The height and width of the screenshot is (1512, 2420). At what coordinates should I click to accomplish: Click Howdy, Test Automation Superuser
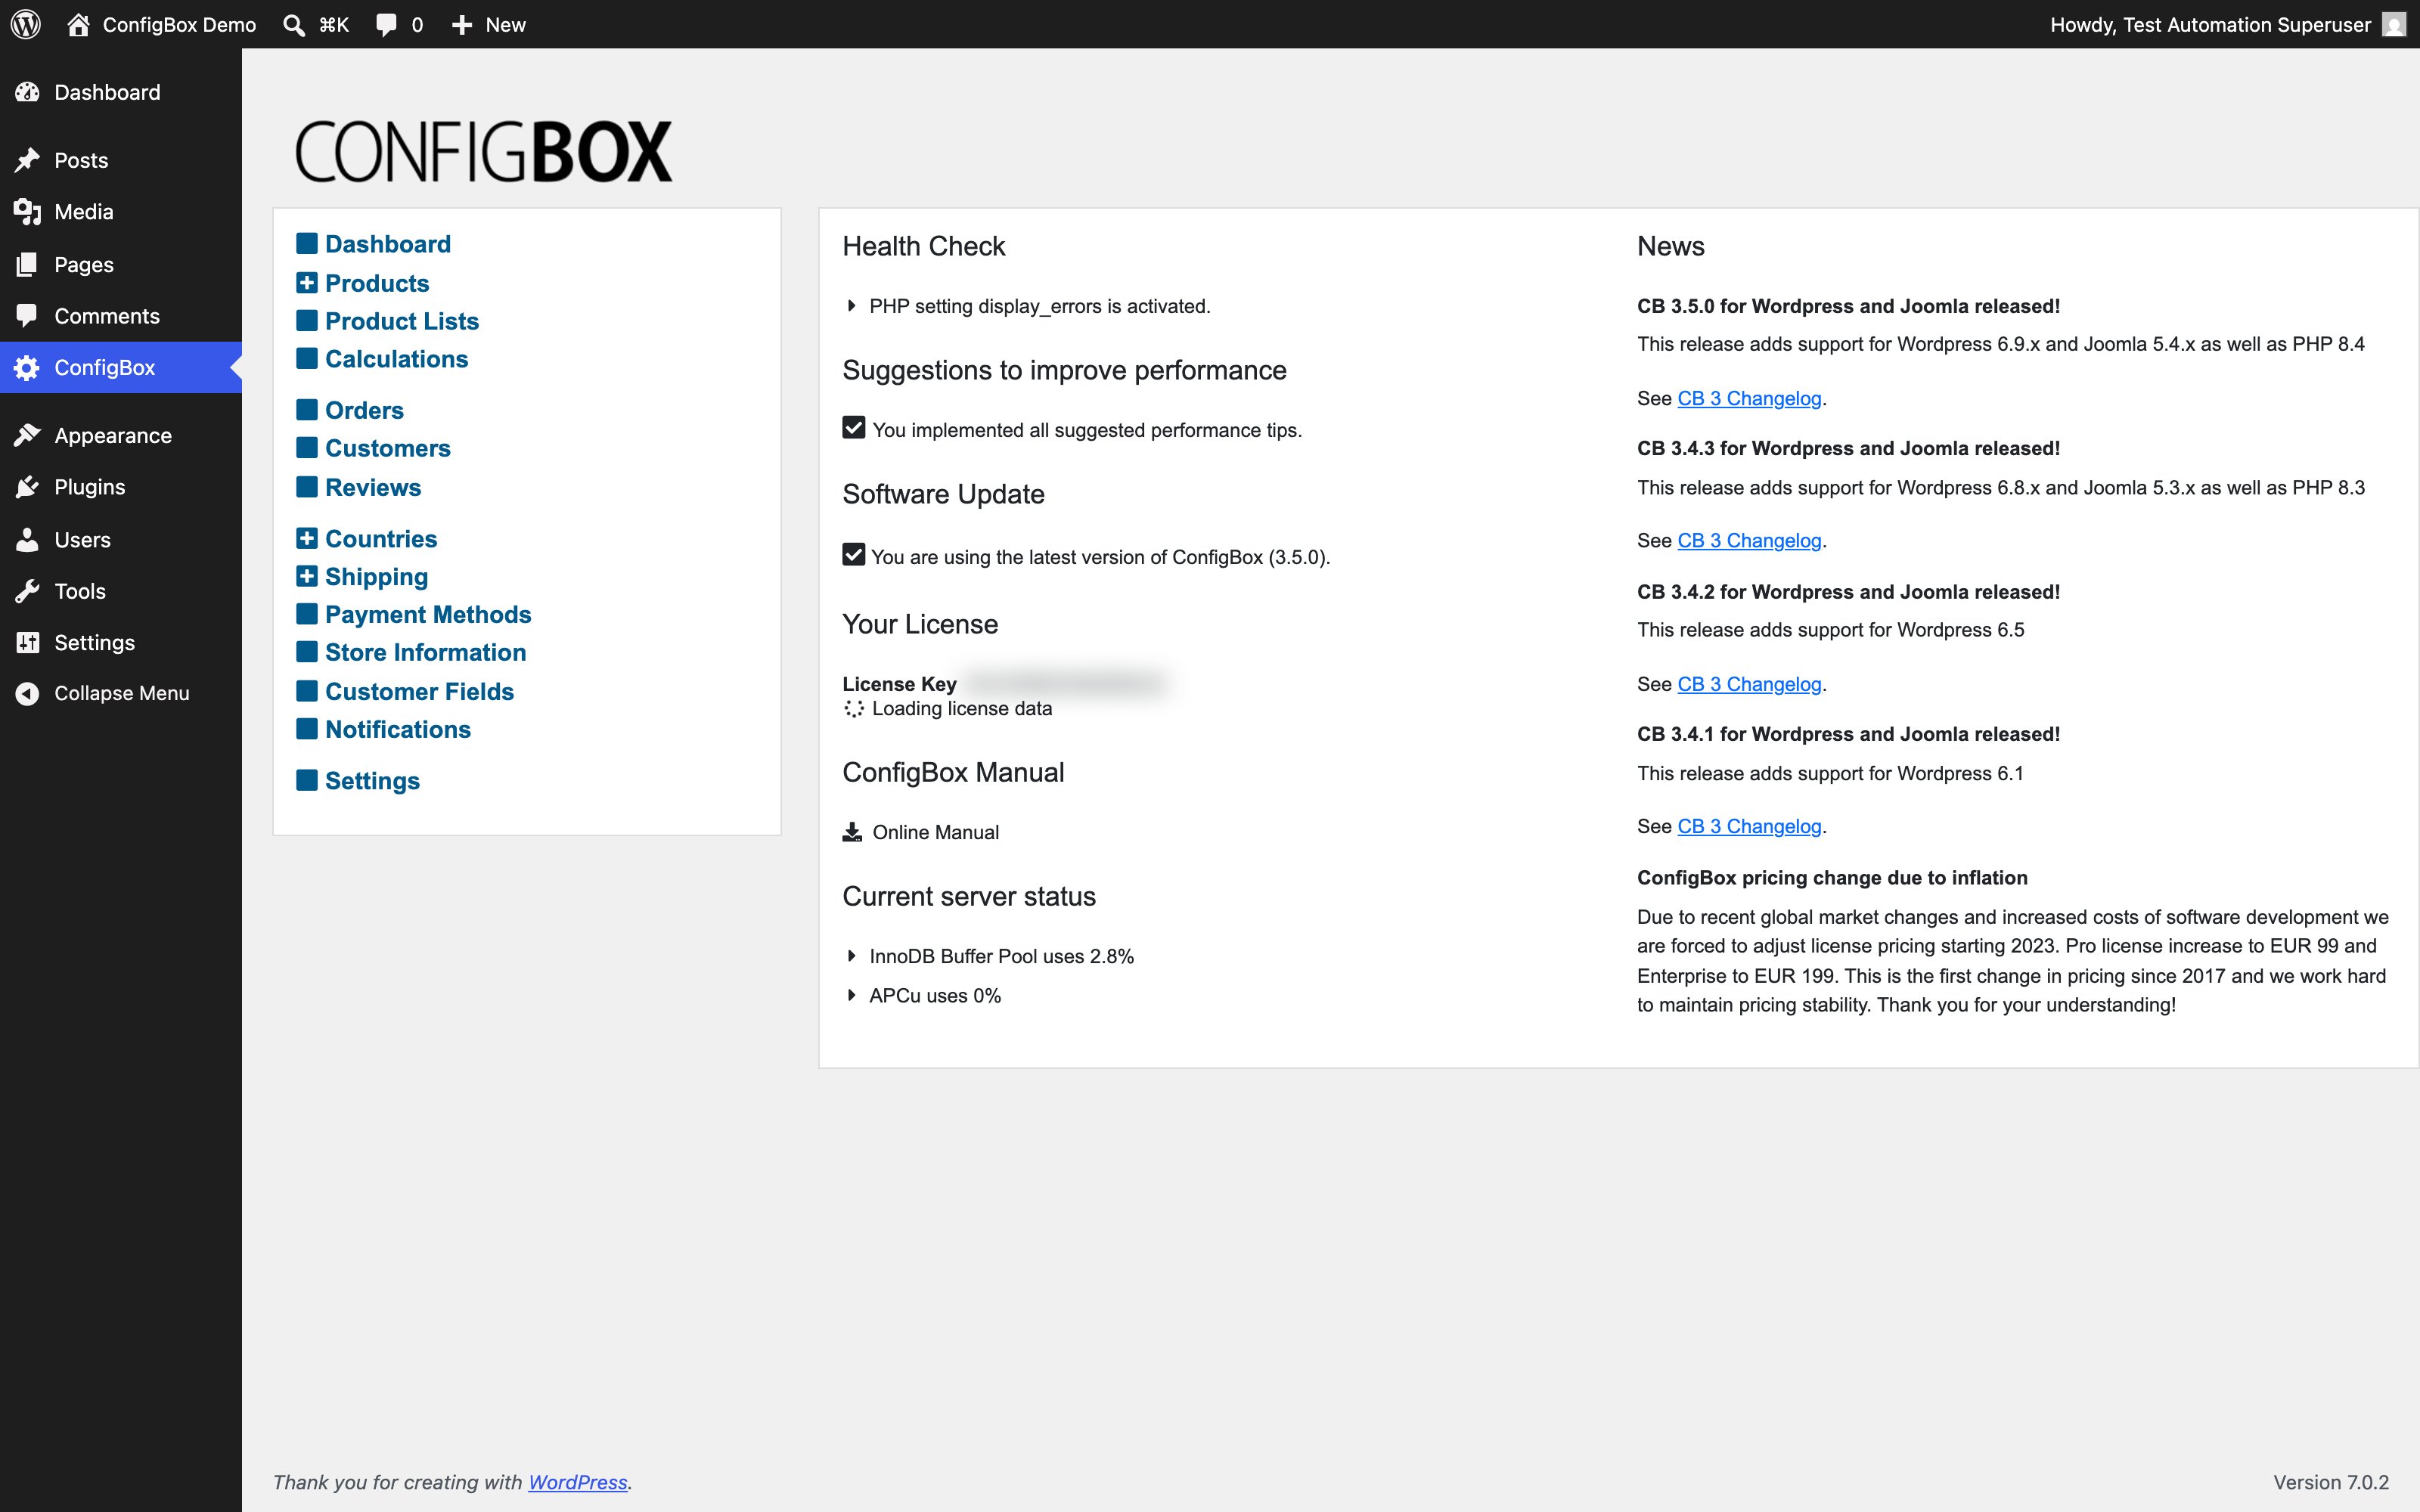point(2210,25)
